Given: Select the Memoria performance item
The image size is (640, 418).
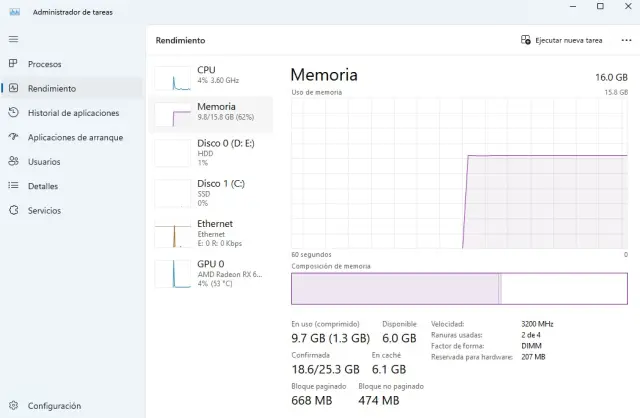Looking at the screenshot, I should (211, 113).
